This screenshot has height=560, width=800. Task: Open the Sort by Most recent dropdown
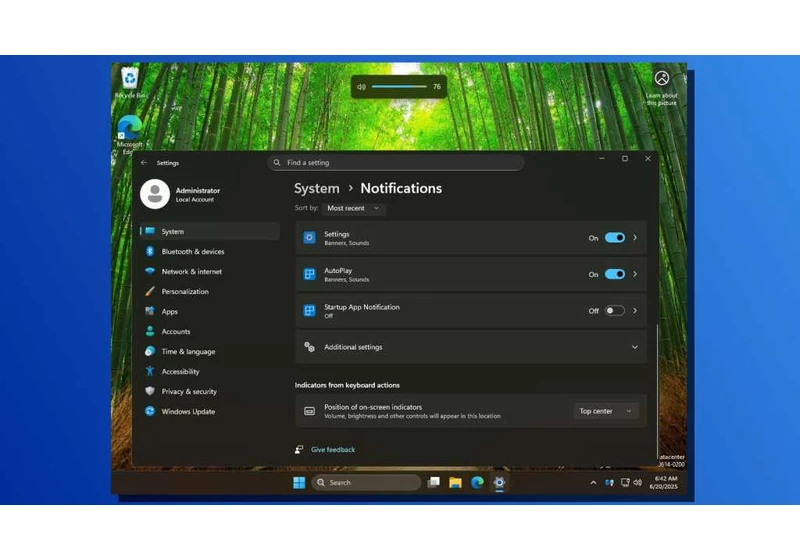354,208
